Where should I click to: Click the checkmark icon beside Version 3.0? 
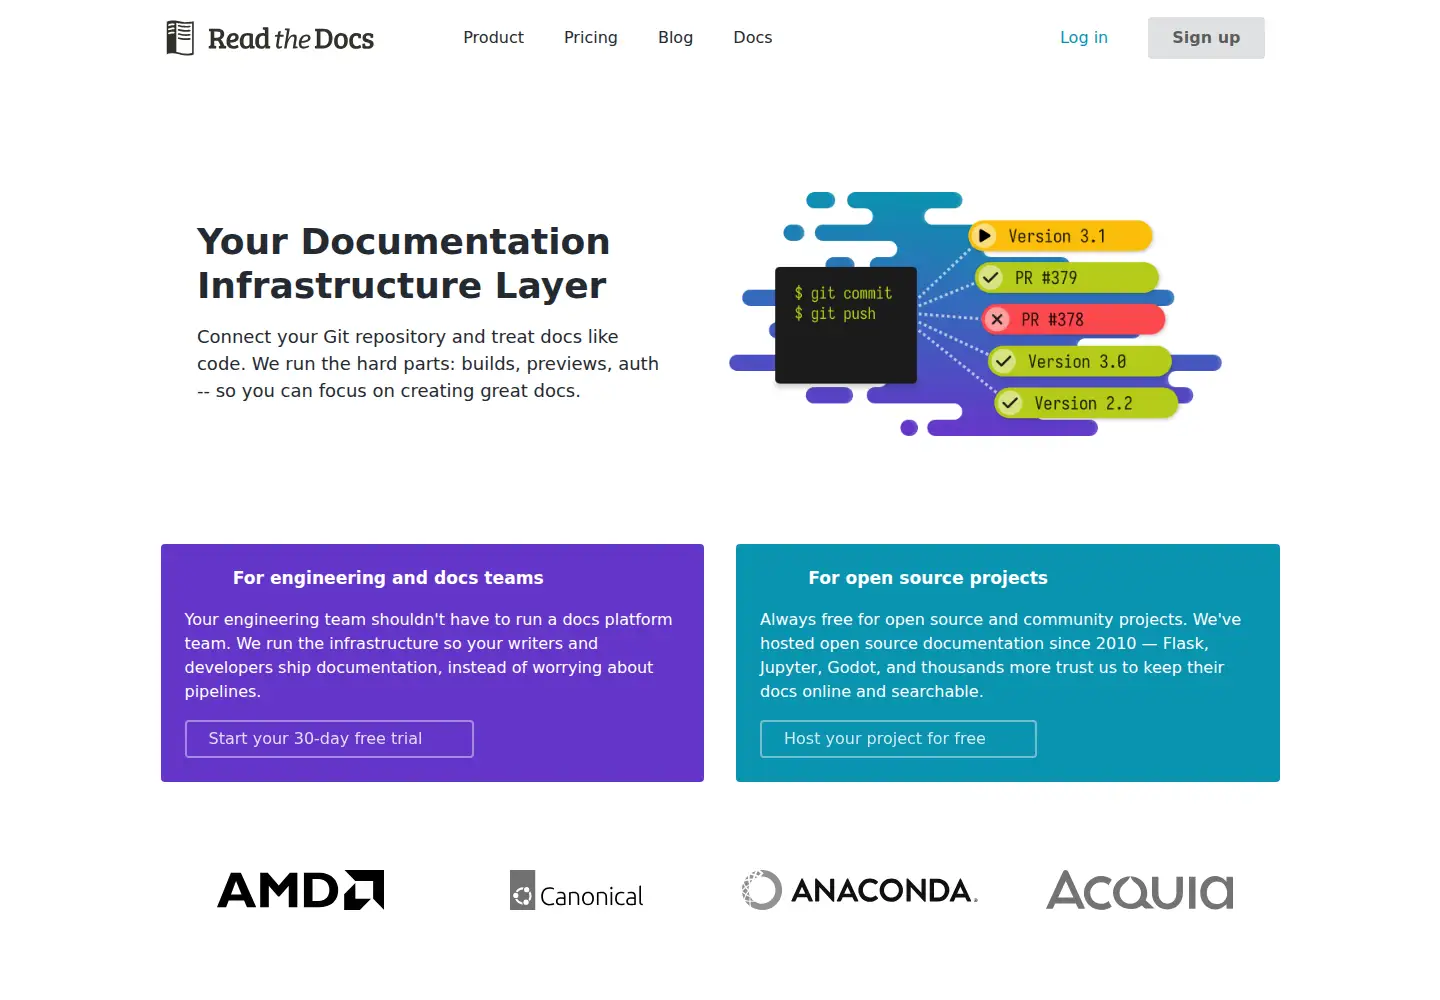(1003, 362)
